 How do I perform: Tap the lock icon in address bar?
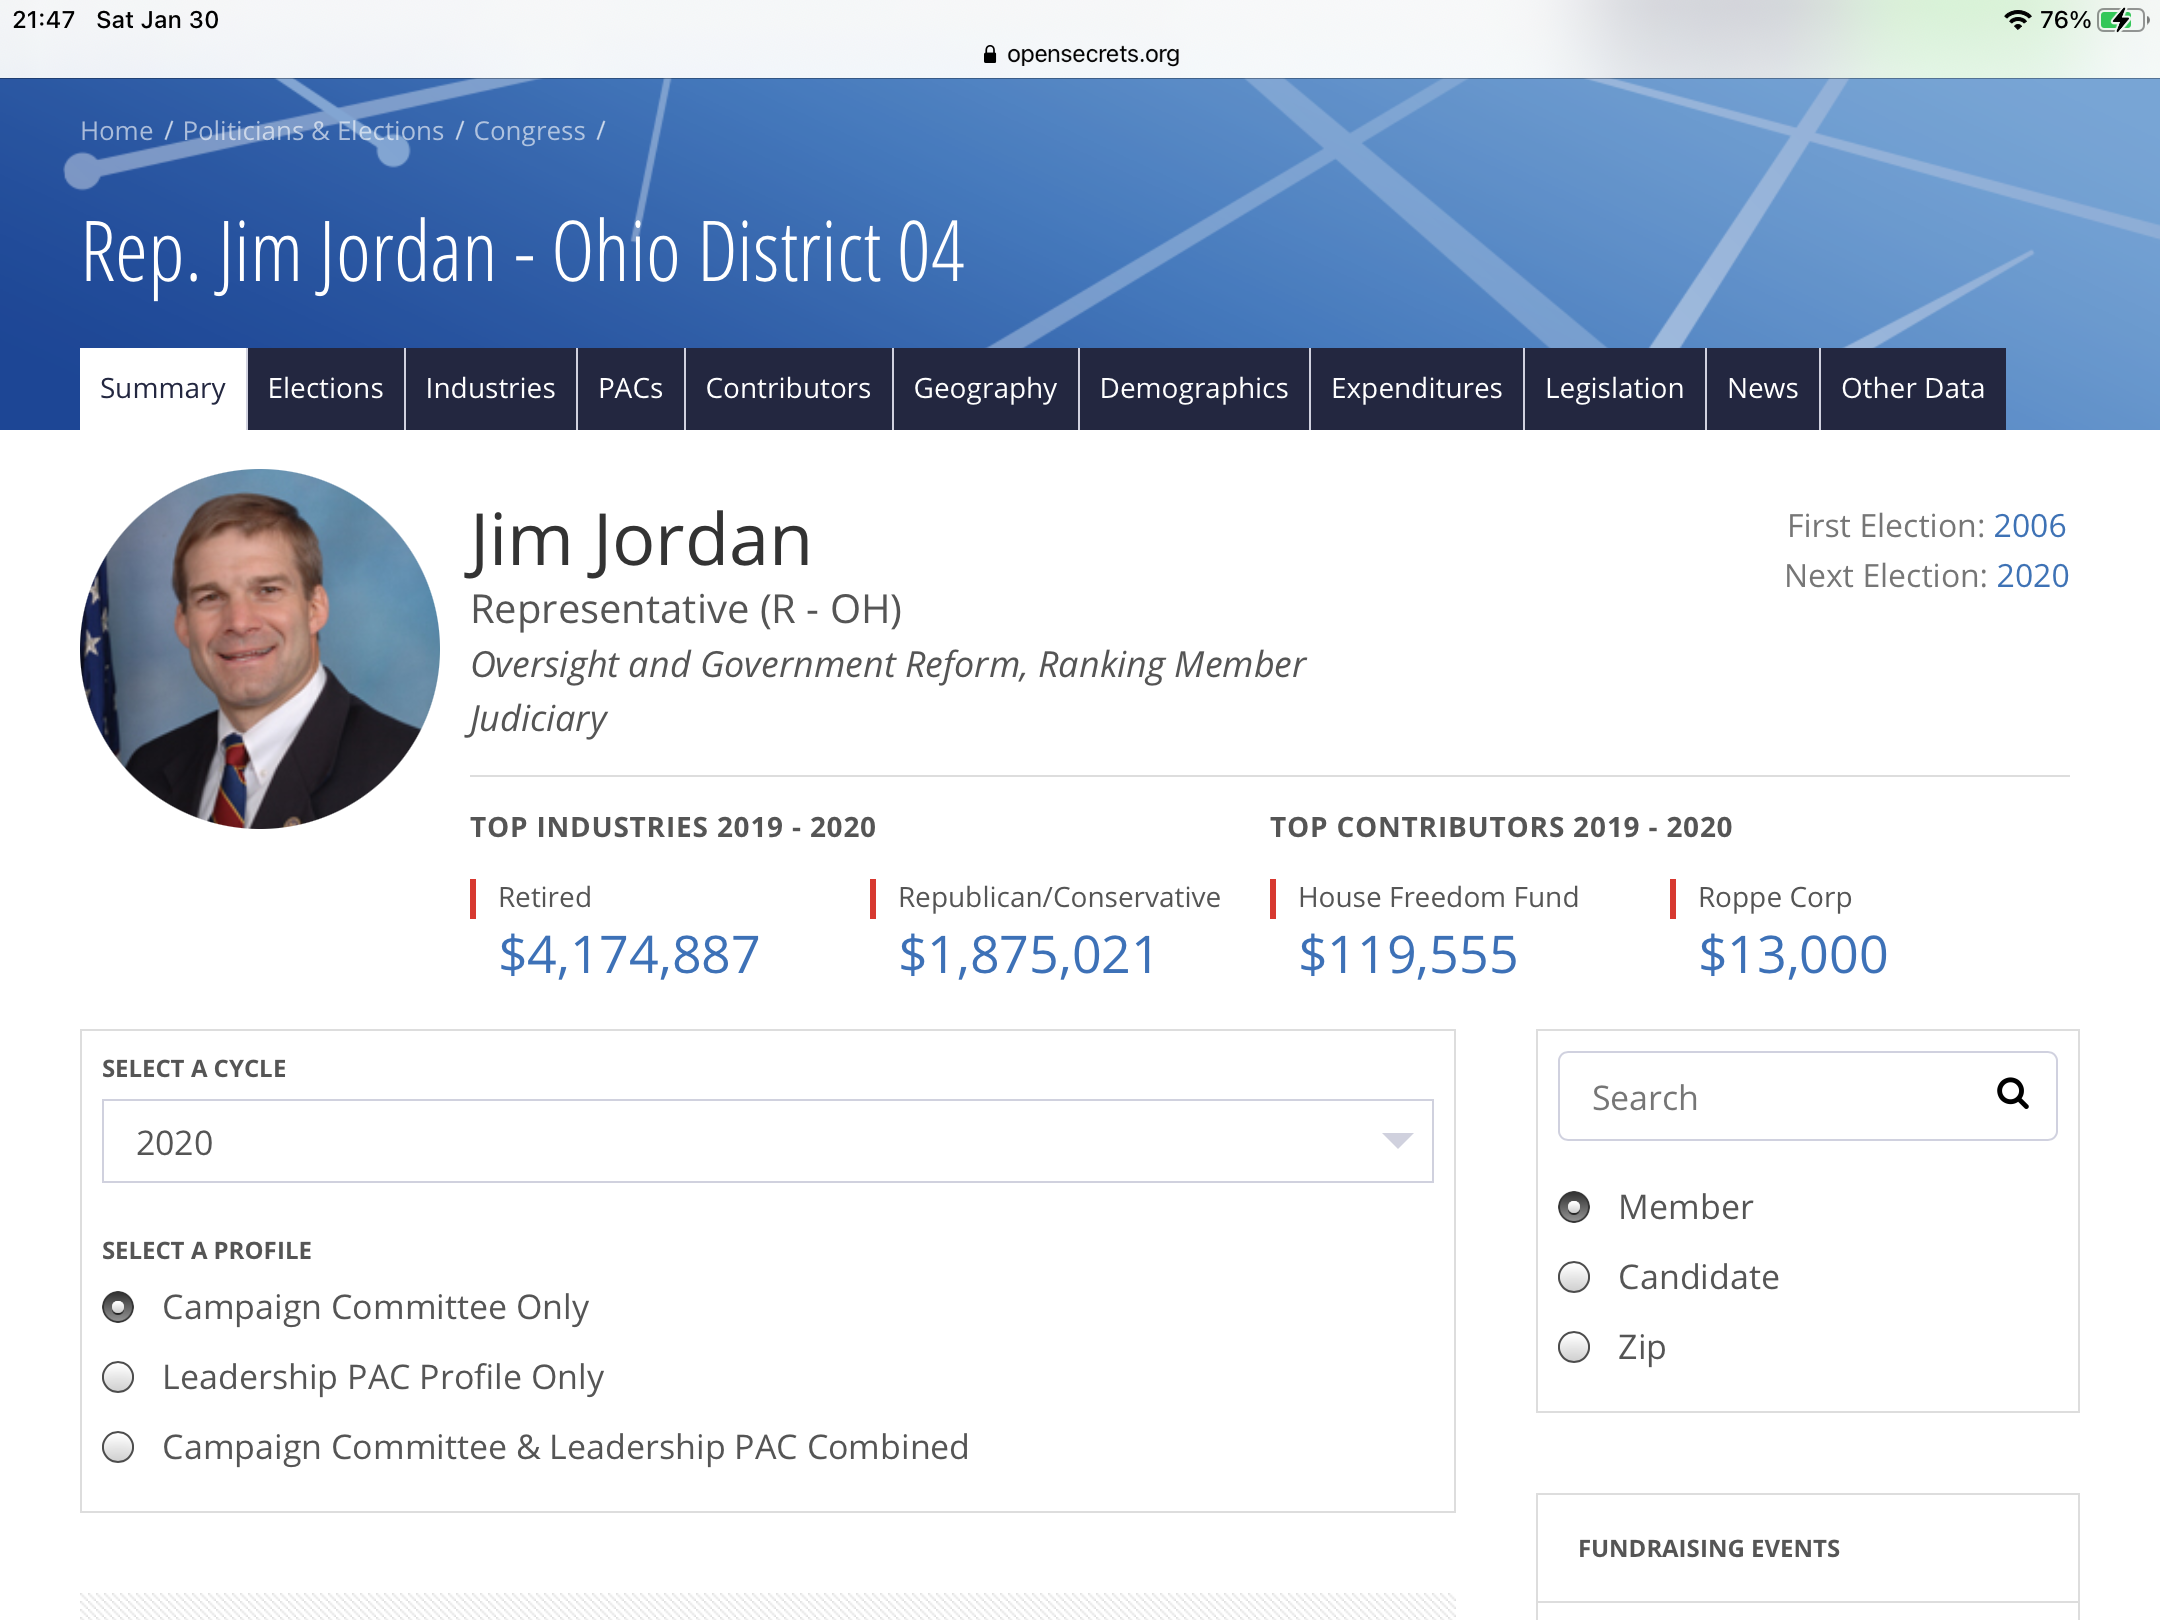pyautogui.click(x=989, y=54)
